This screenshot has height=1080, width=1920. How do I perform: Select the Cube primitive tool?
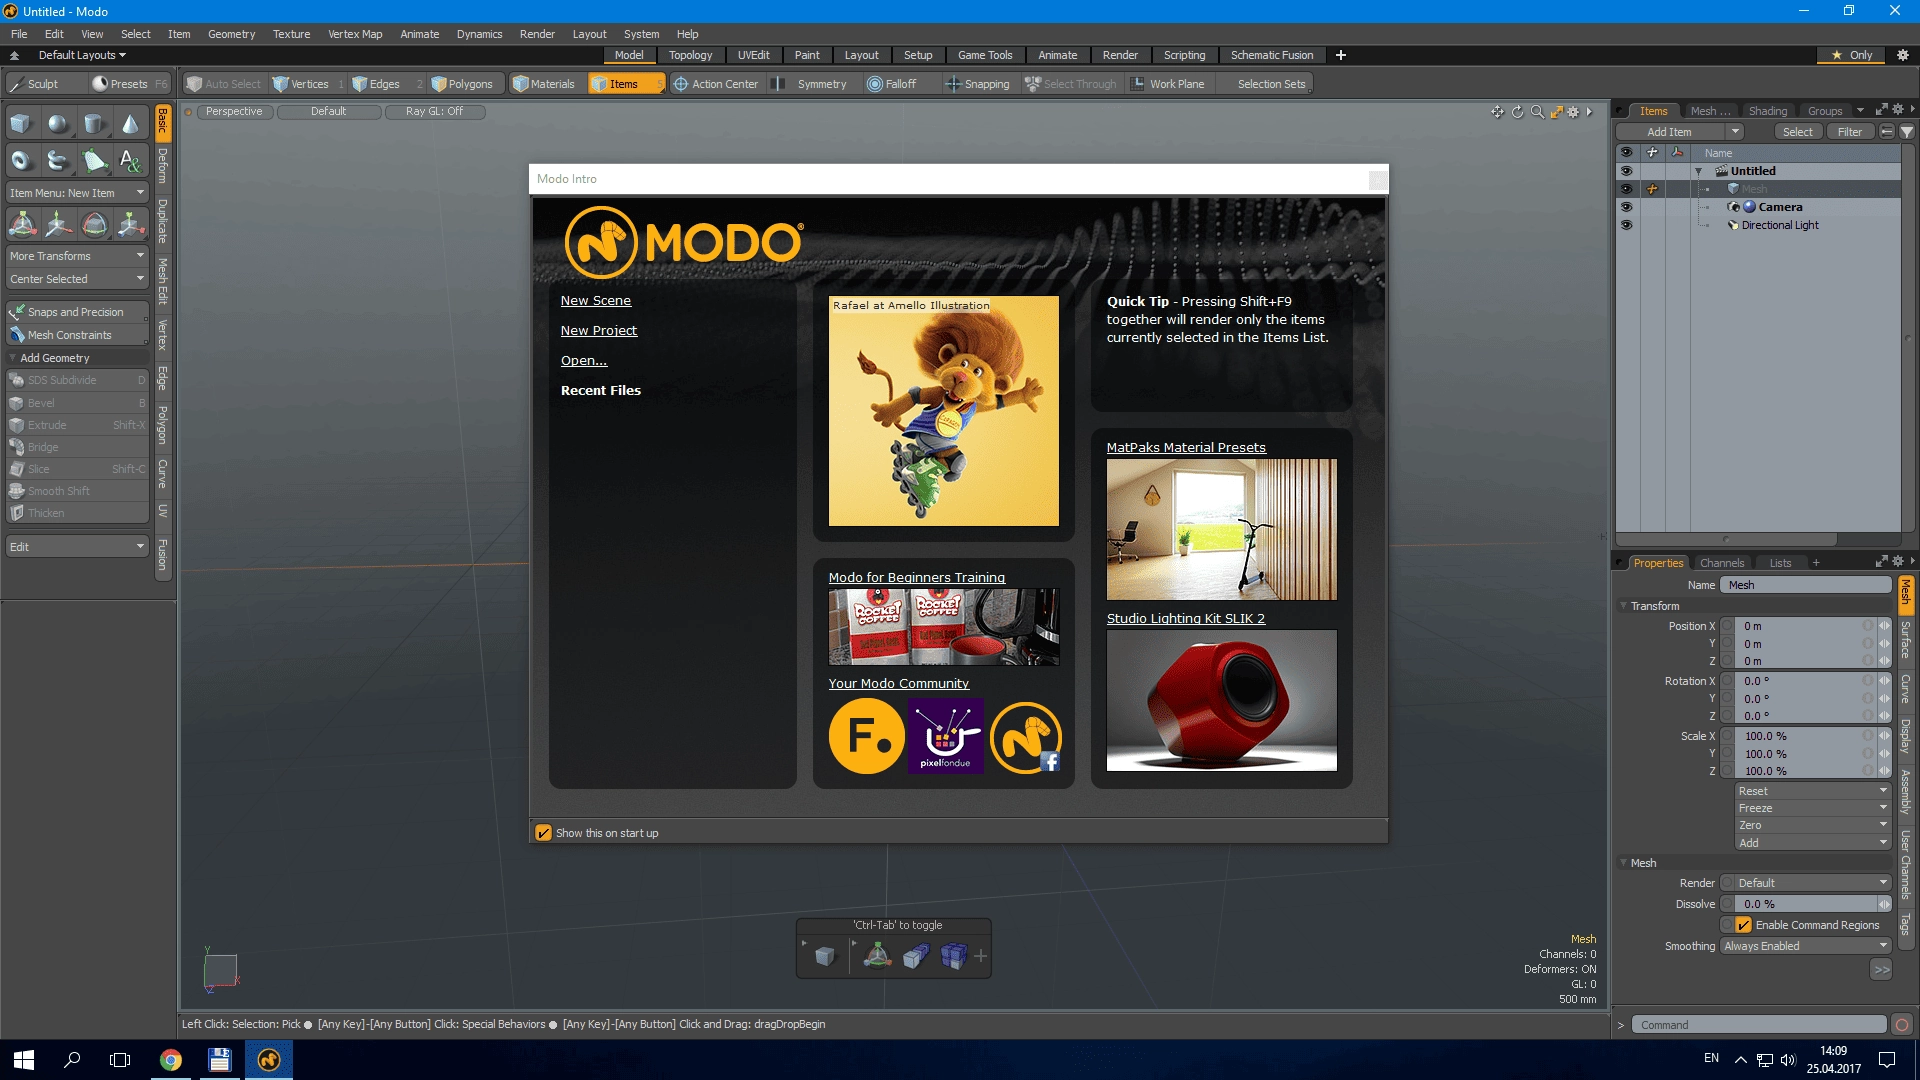[x=21, y=124]
